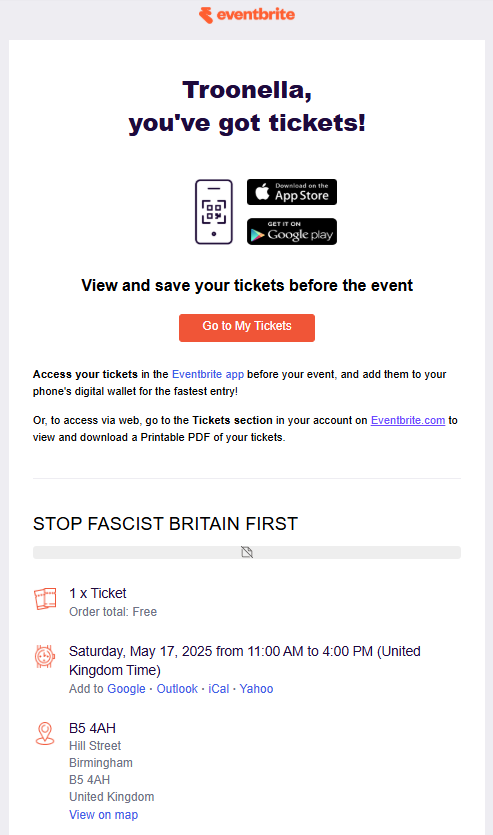Click the event image banner placeholder
Image resolution: width=493 pixels, height=835 pixels.
(x=247, y=552)
